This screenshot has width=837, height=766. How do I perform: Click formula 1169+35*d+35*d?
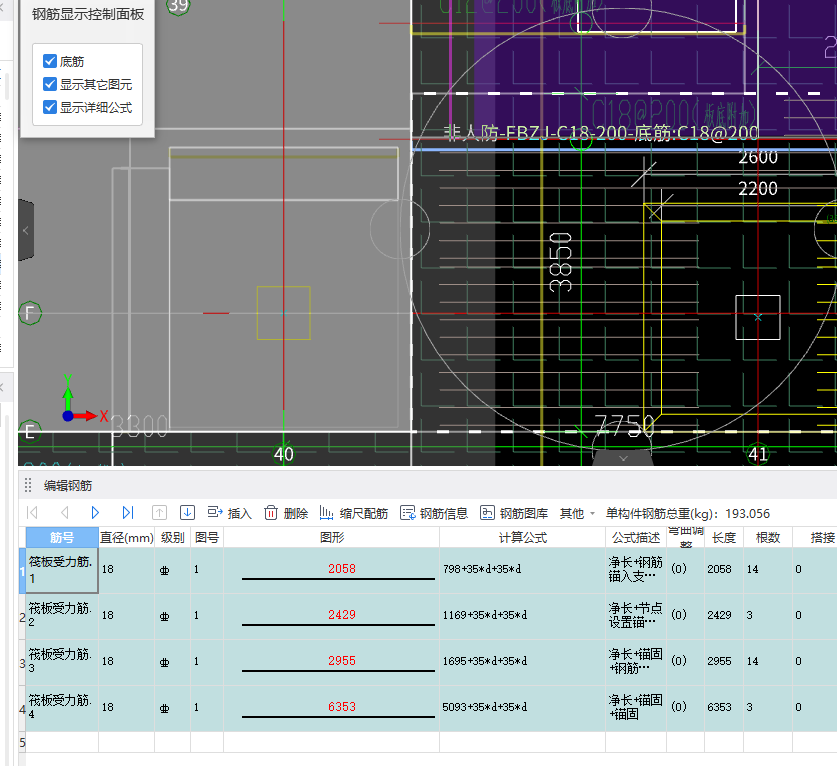click(485, 615)
